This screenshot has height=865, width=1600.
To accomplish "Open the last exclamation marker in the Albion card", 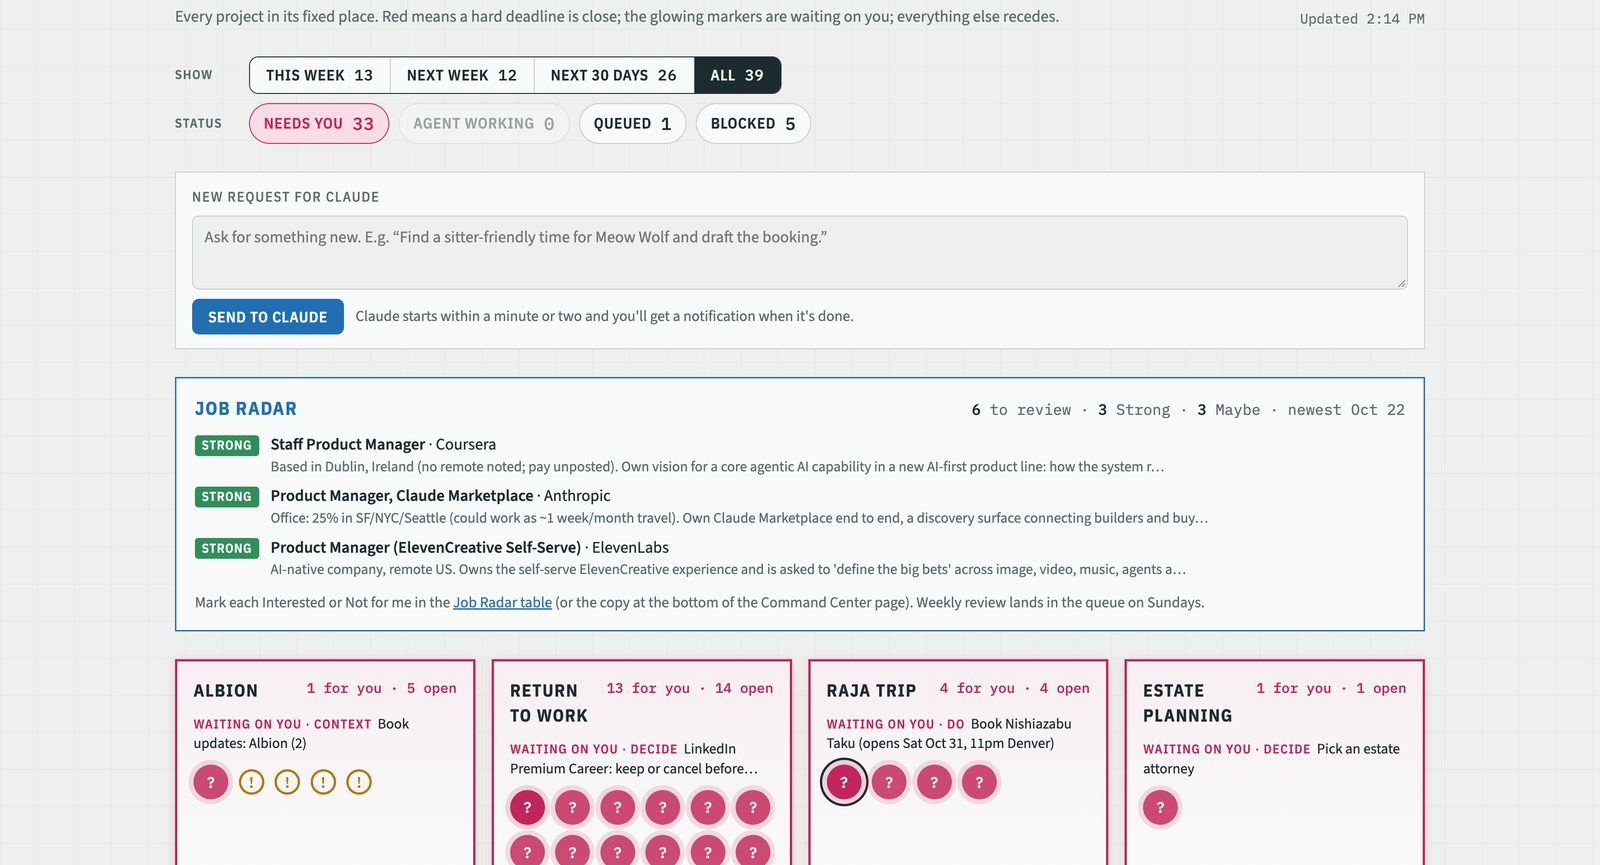I will 359,782.
